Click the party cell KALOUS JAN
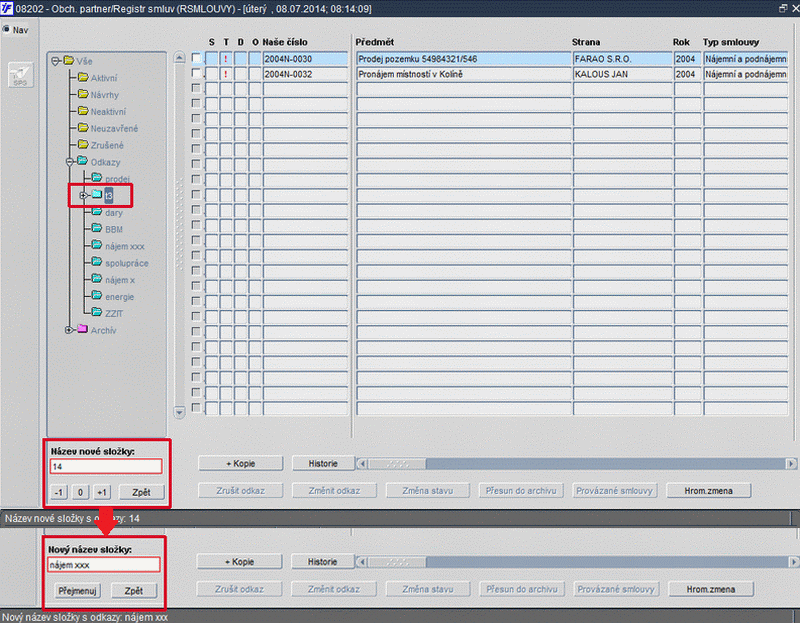800x623 pixels. coord(622,74)
